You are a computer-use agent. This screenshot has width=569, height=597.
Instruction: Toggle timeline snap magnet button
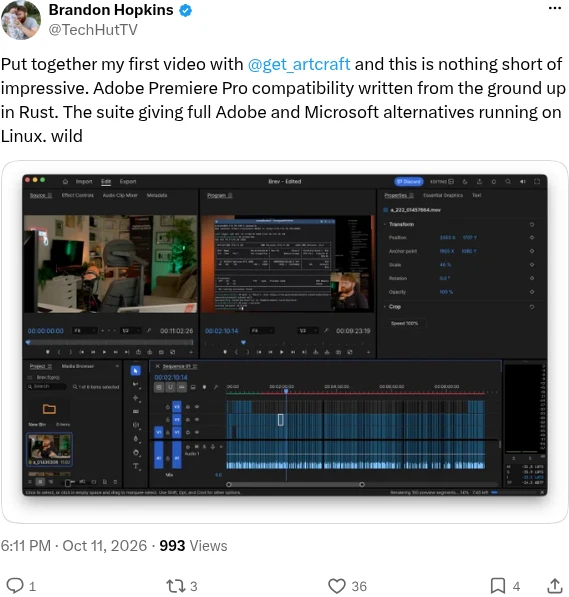171,387
